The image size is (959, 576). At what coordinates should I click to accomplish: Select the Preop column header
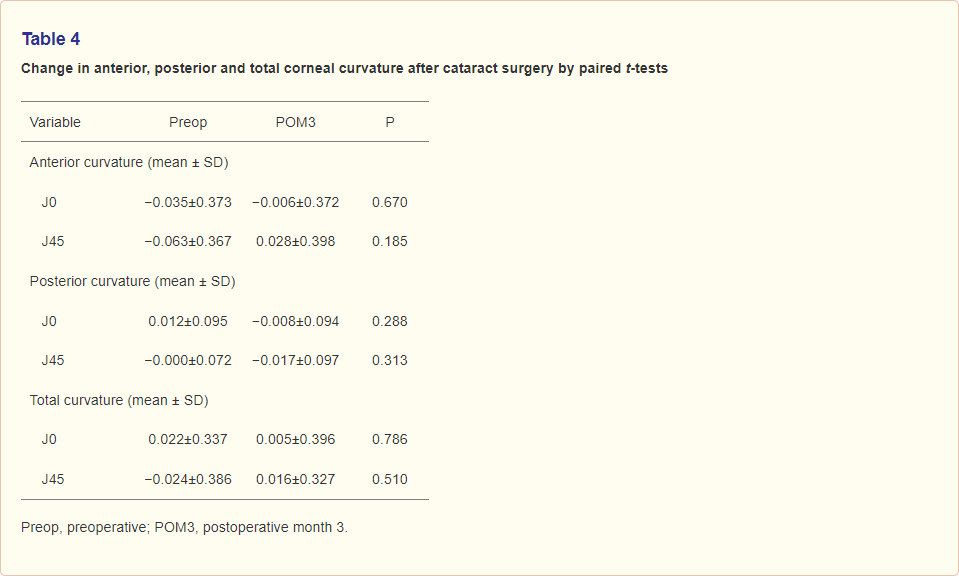[188, 122]
